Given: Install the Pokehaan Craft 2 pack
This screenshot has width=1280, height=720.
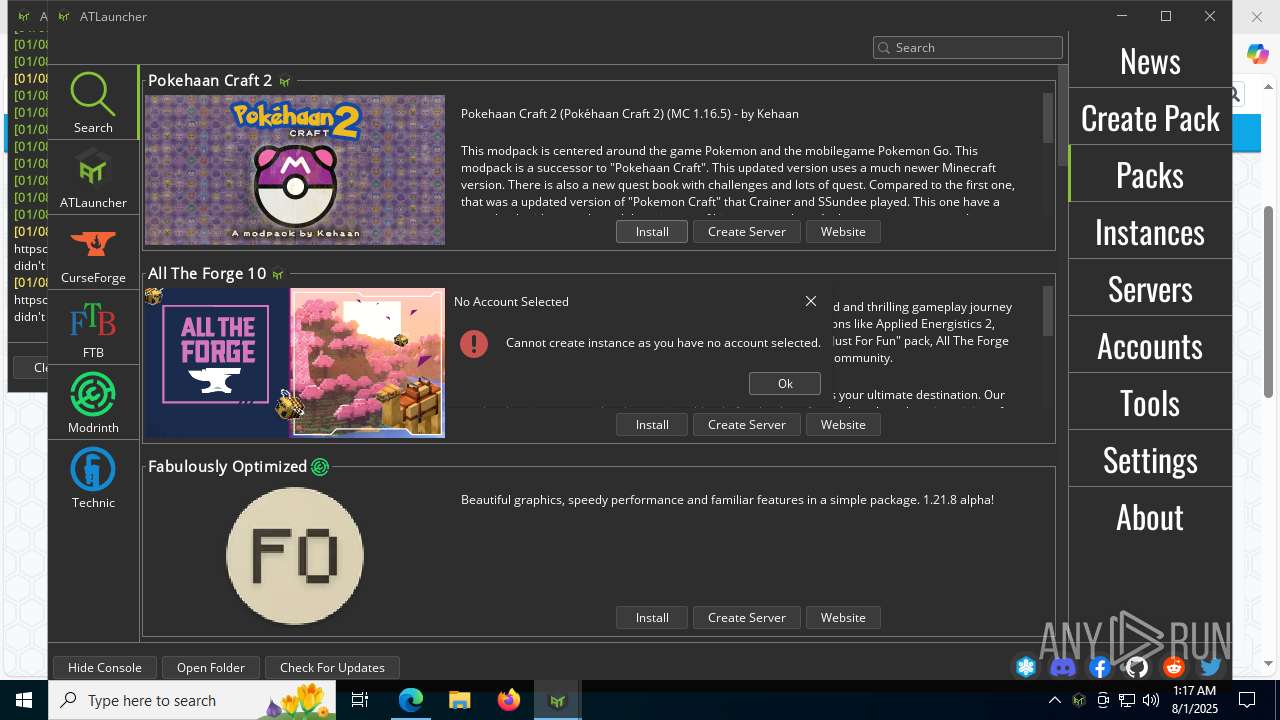Looking at the screenshot, I should pyautogui.click(x=652, y=231).
